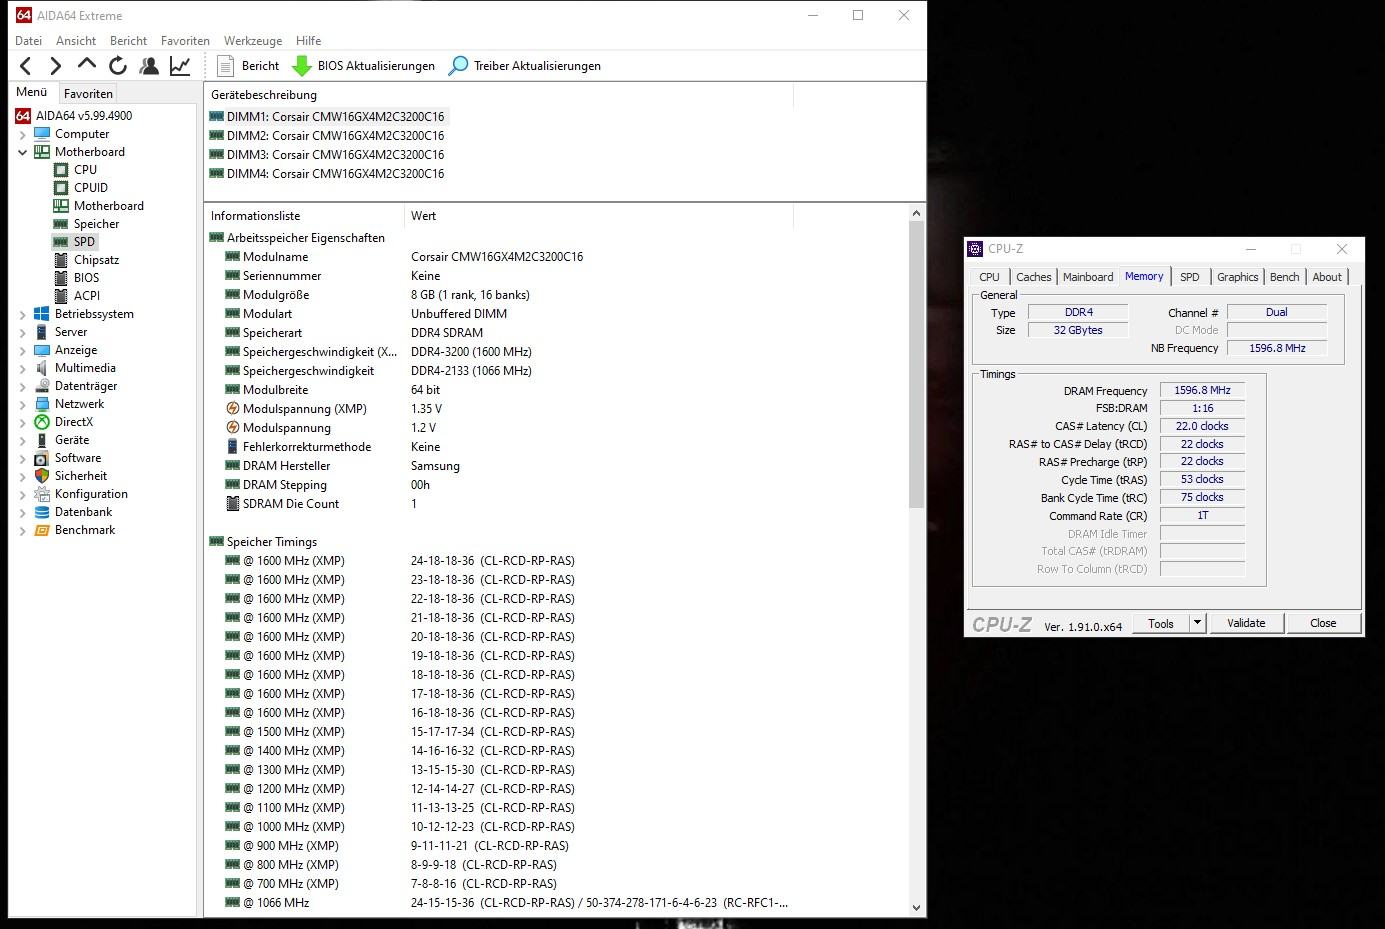Select the Benchmark icon node
Viewport: 1385px width, 929px height.
click(42, 530)
